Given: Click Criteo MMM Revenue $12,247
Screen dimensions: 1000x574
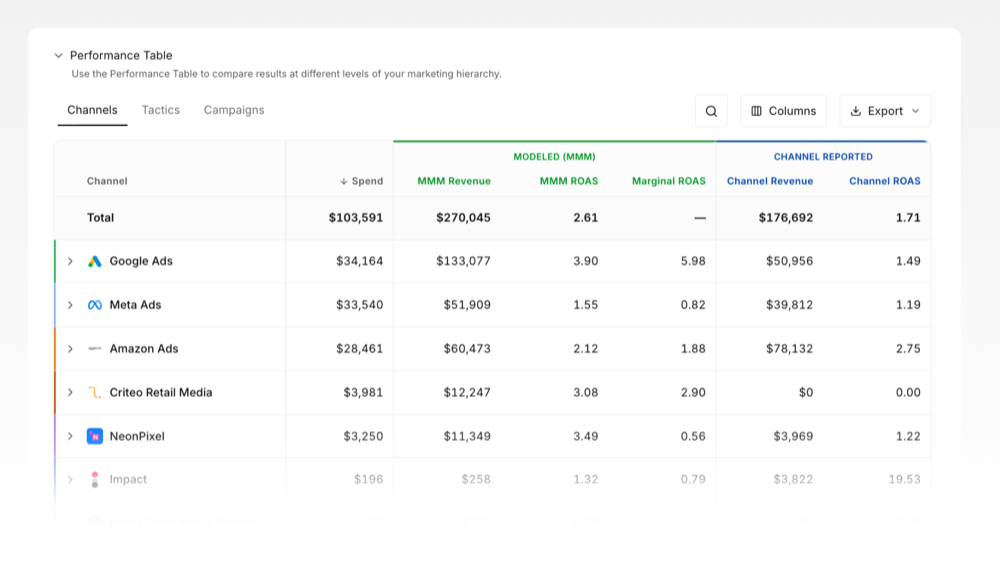Looking at the screenshot, I should [x=467, y=393].
